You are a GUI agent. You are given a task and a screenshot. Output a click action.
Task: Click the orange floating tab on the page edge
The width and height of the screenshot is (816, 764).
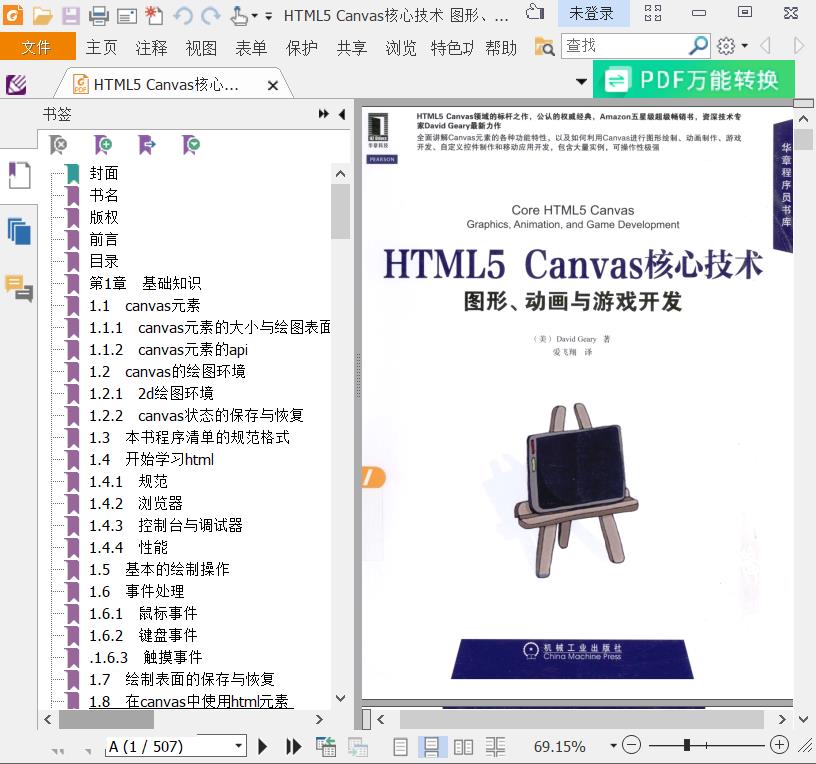374,477
